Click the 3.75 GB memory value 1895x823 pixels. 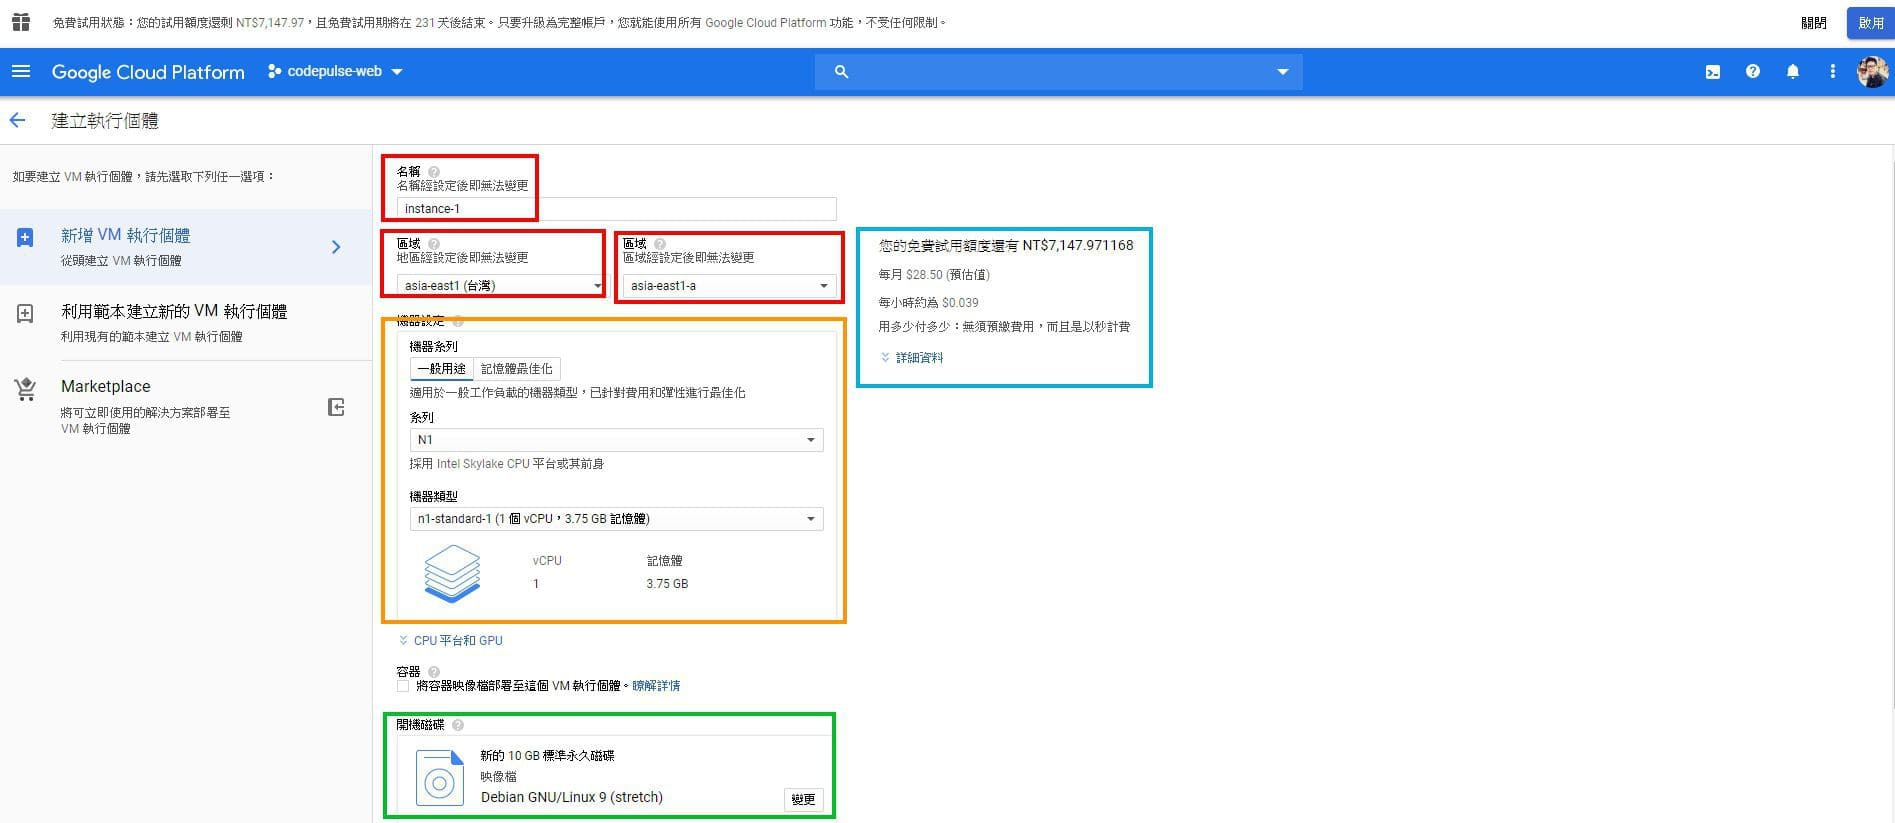pos(667,584)
